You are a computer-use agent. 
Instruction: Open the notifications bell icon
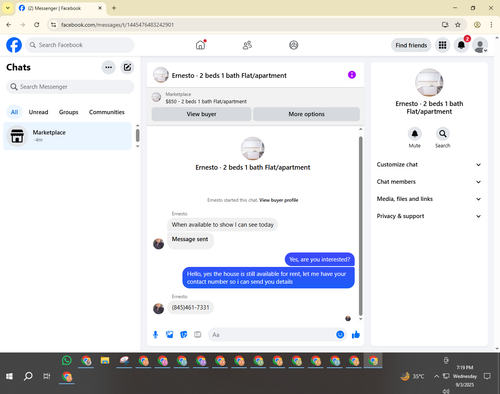click(461, 45)
